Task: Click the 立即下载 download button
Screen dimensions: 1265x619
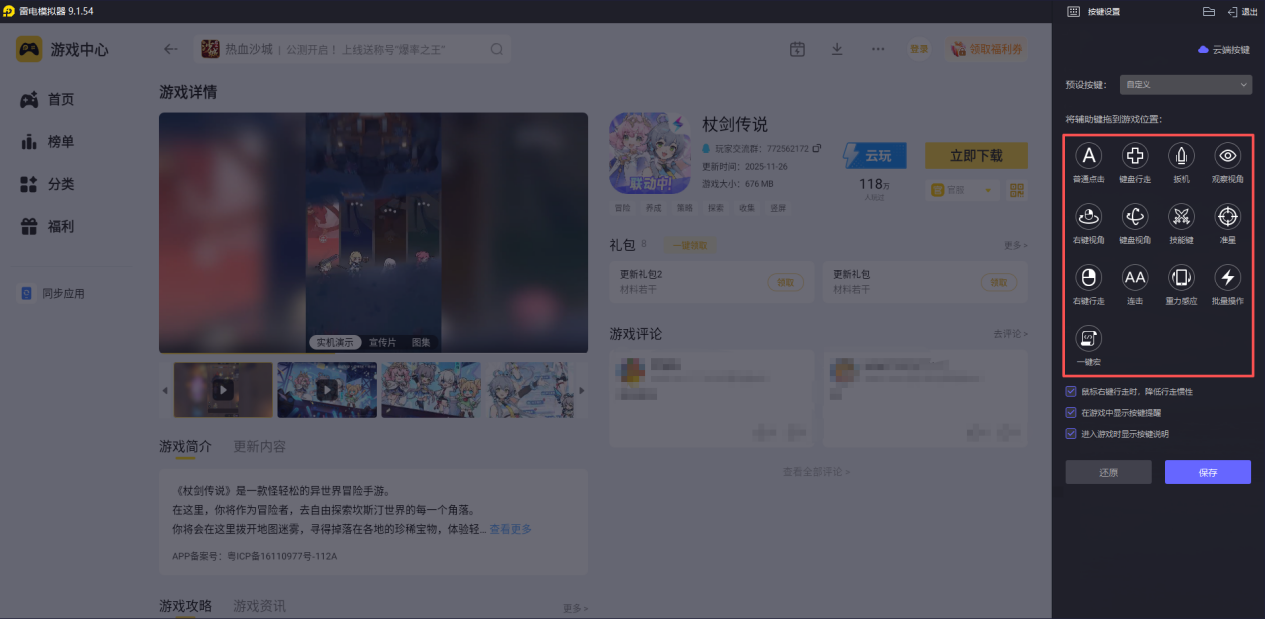Action: click(975, 155)
